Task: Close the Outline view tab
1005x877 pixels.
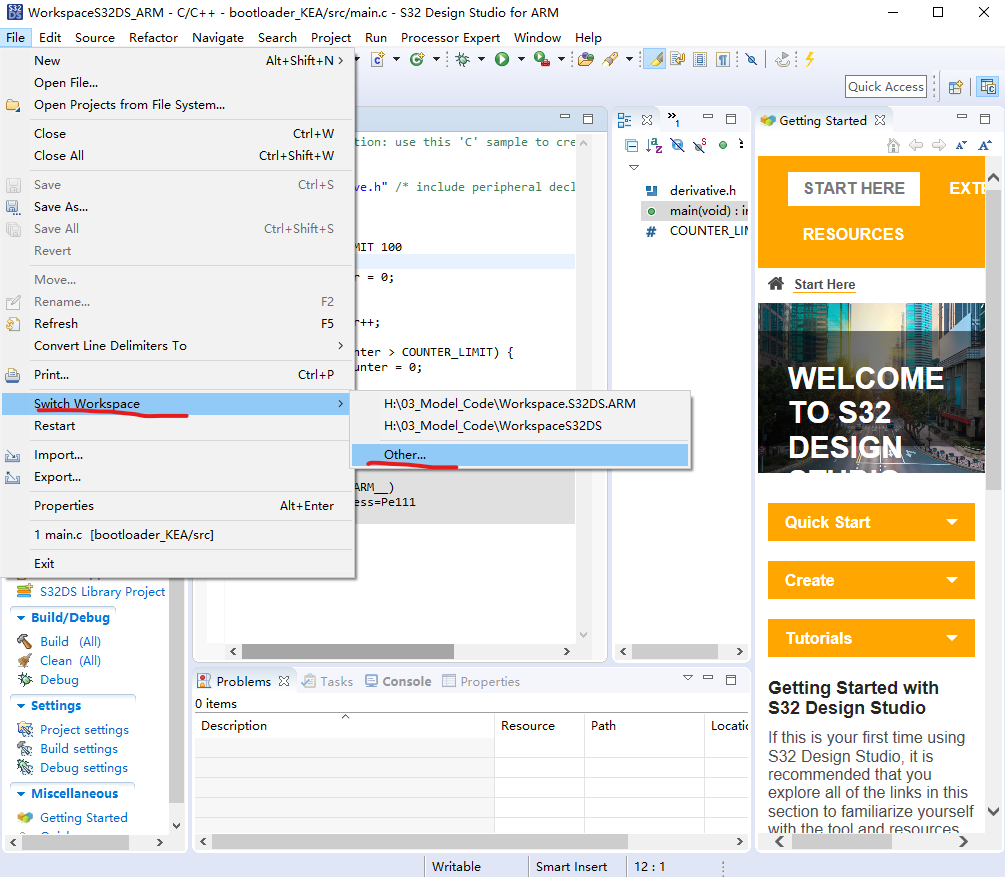Action: [x=647, y=120]
